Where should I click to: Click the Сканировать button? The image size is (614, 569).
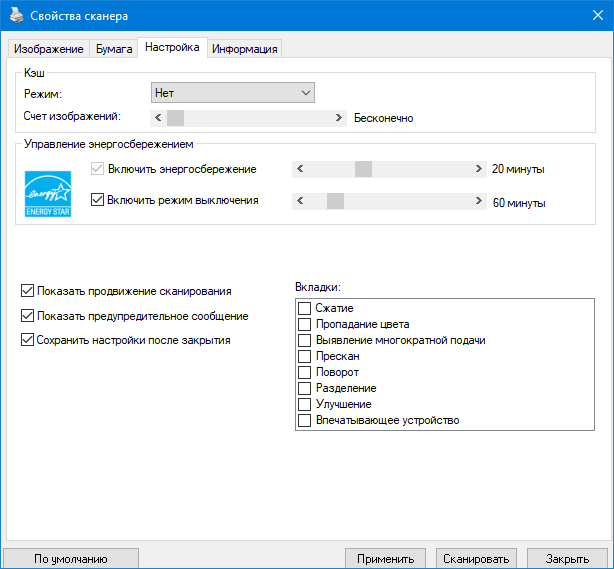[476, 558]
